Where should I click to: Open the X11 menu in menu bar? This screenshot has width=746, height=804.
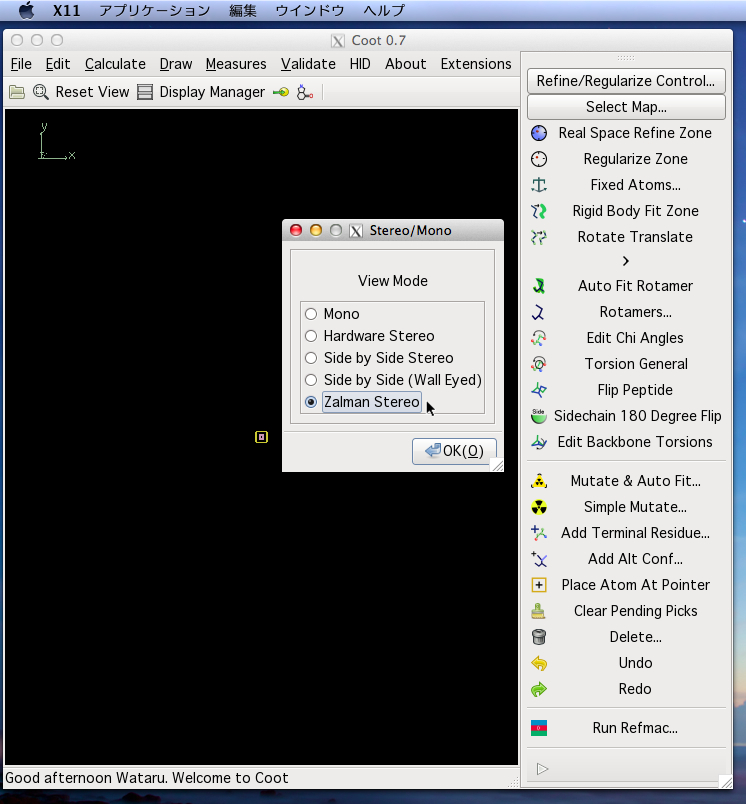tap(67, 10)
